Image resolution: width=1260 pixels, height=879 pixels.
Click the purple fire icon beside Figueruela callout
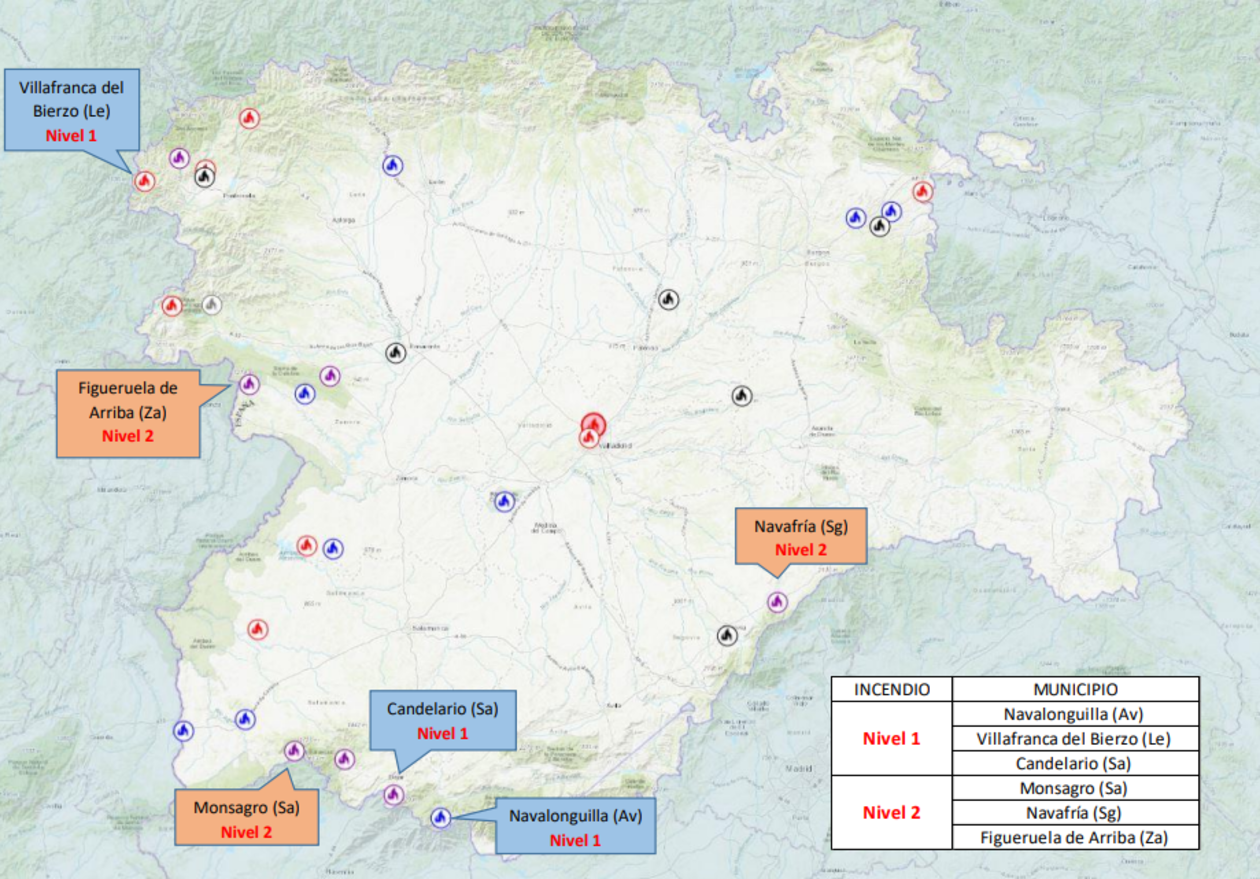point(250,384)
